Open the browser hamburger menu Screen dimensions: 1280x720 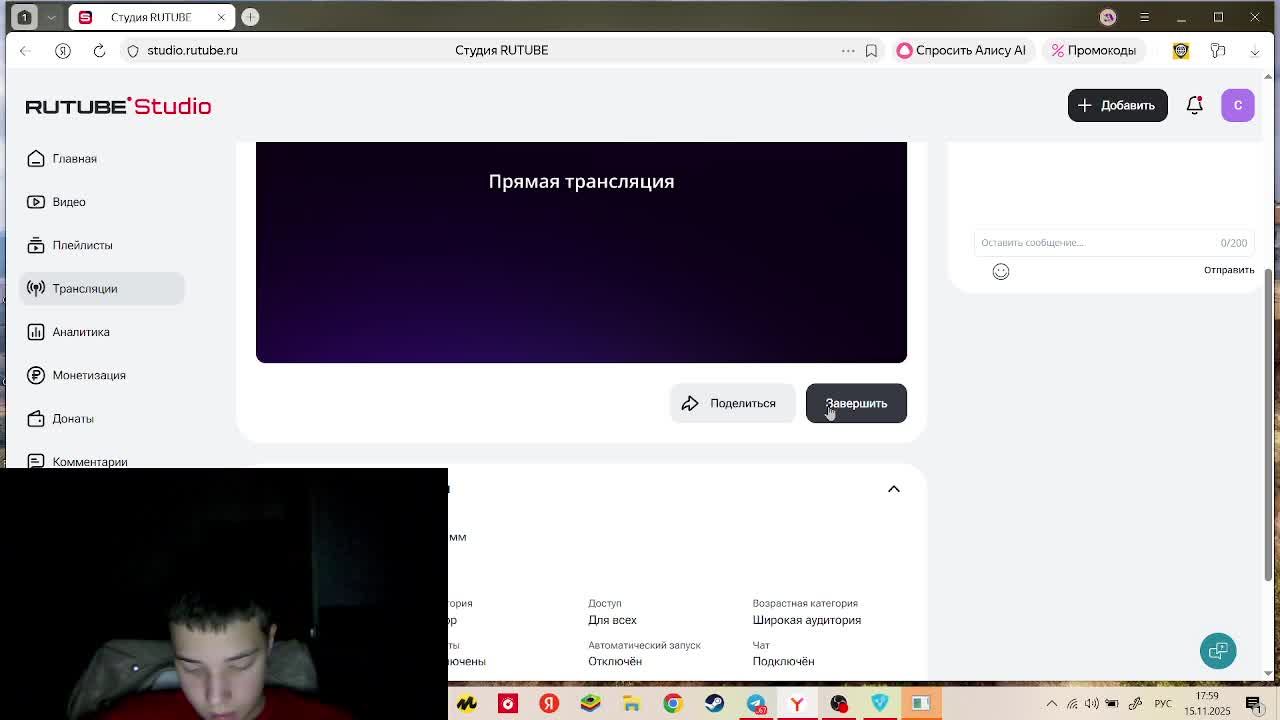pyautogui.click(x=1144, y=17)
